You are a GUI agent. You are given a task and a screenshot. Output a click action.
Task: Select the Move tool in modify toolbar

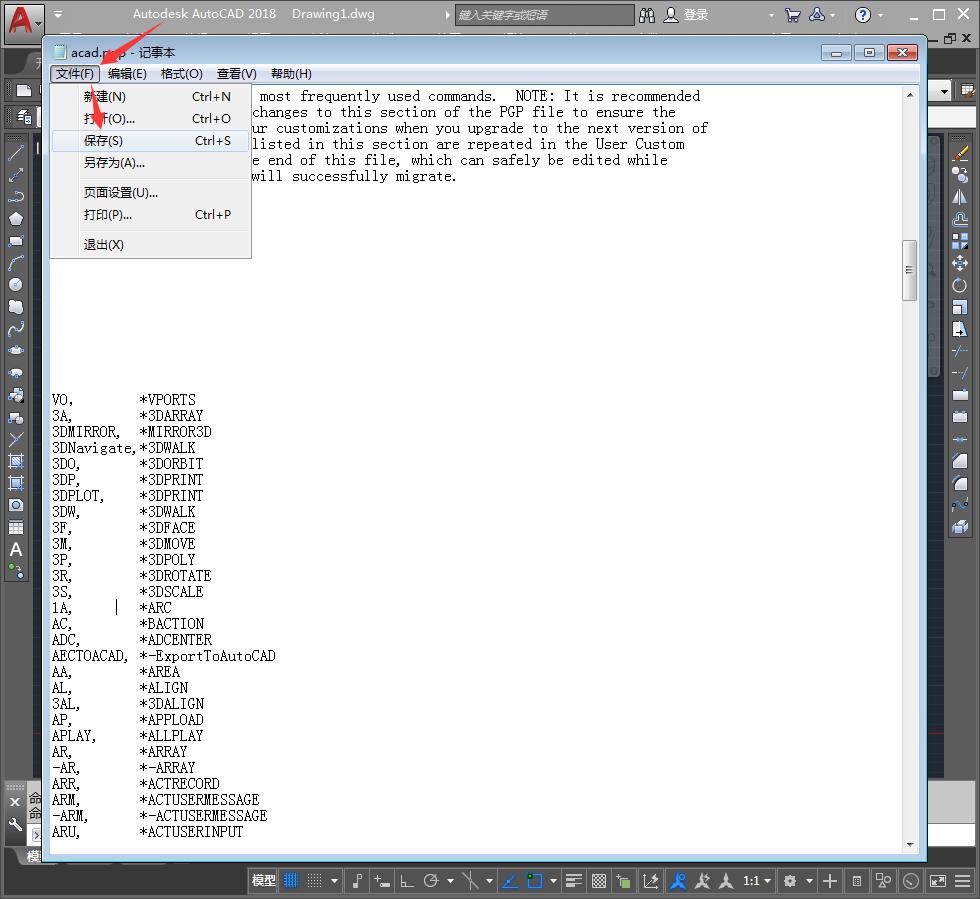click(x=959, y=263)
